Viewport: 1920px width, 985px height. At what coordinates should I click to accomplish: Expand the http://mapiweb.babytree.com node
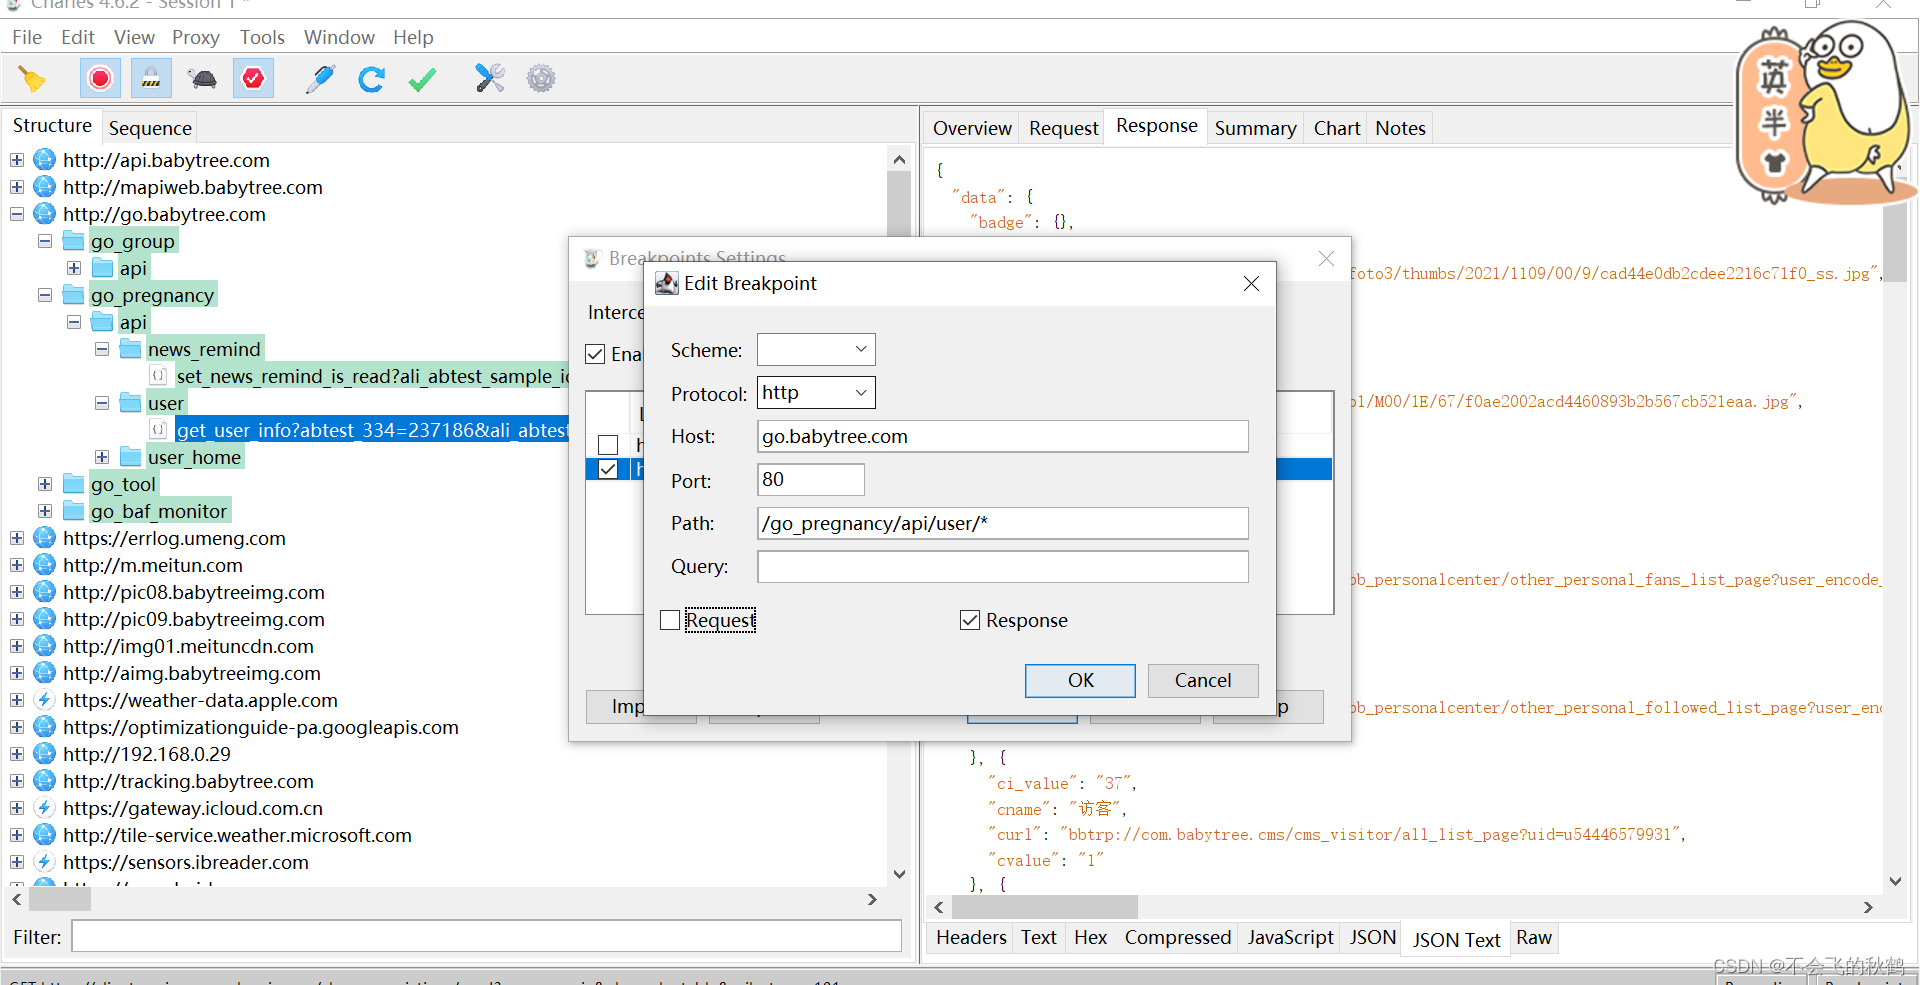(17, 187)
